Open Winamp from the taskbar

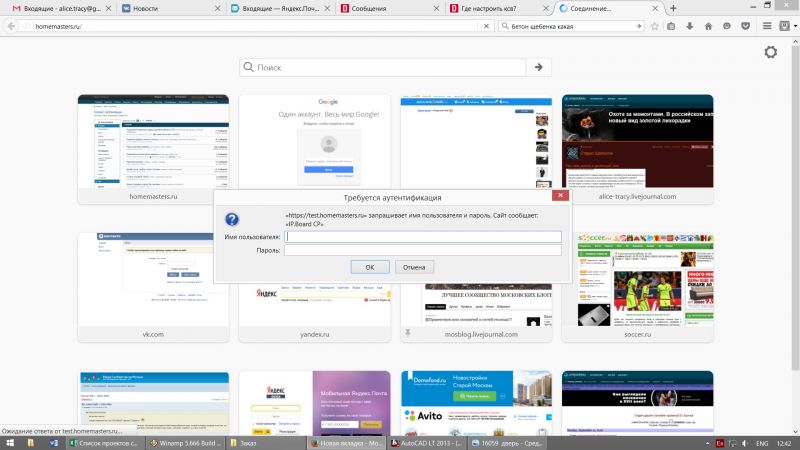183,442
